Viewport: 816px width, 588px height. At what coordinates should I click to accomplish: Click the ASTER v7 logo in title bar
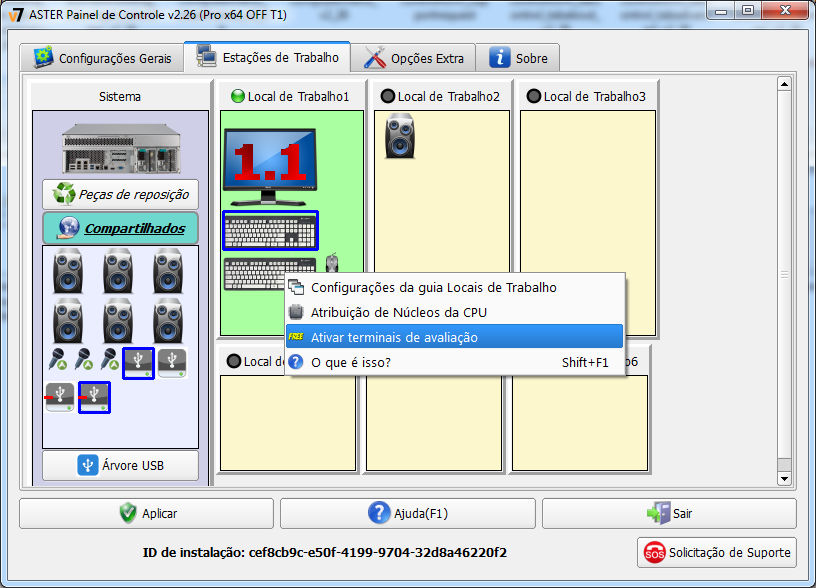tap(16, 15)
